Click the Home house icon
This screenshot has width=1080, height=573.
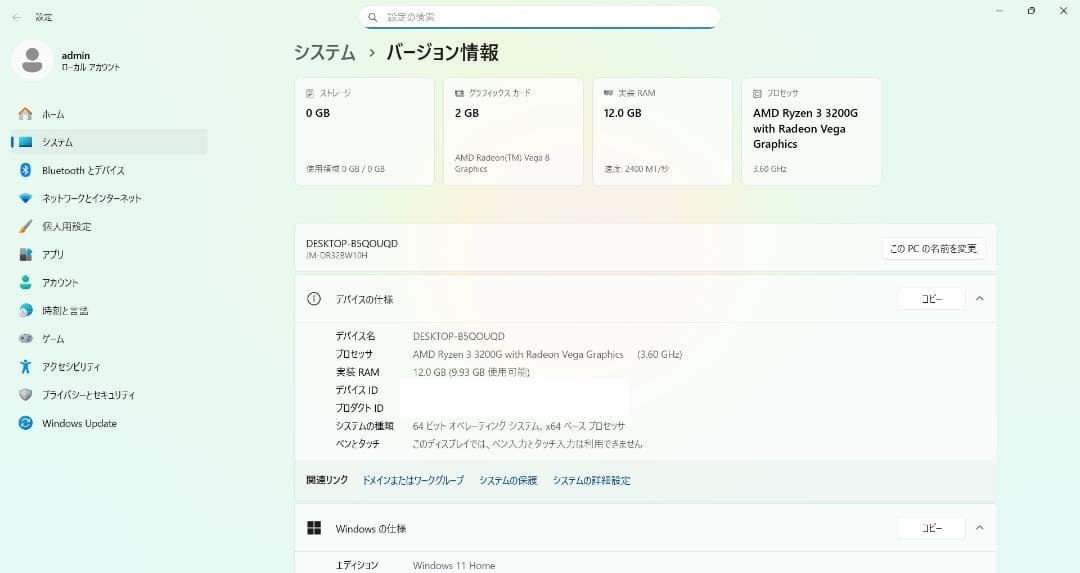pos(25,114)
